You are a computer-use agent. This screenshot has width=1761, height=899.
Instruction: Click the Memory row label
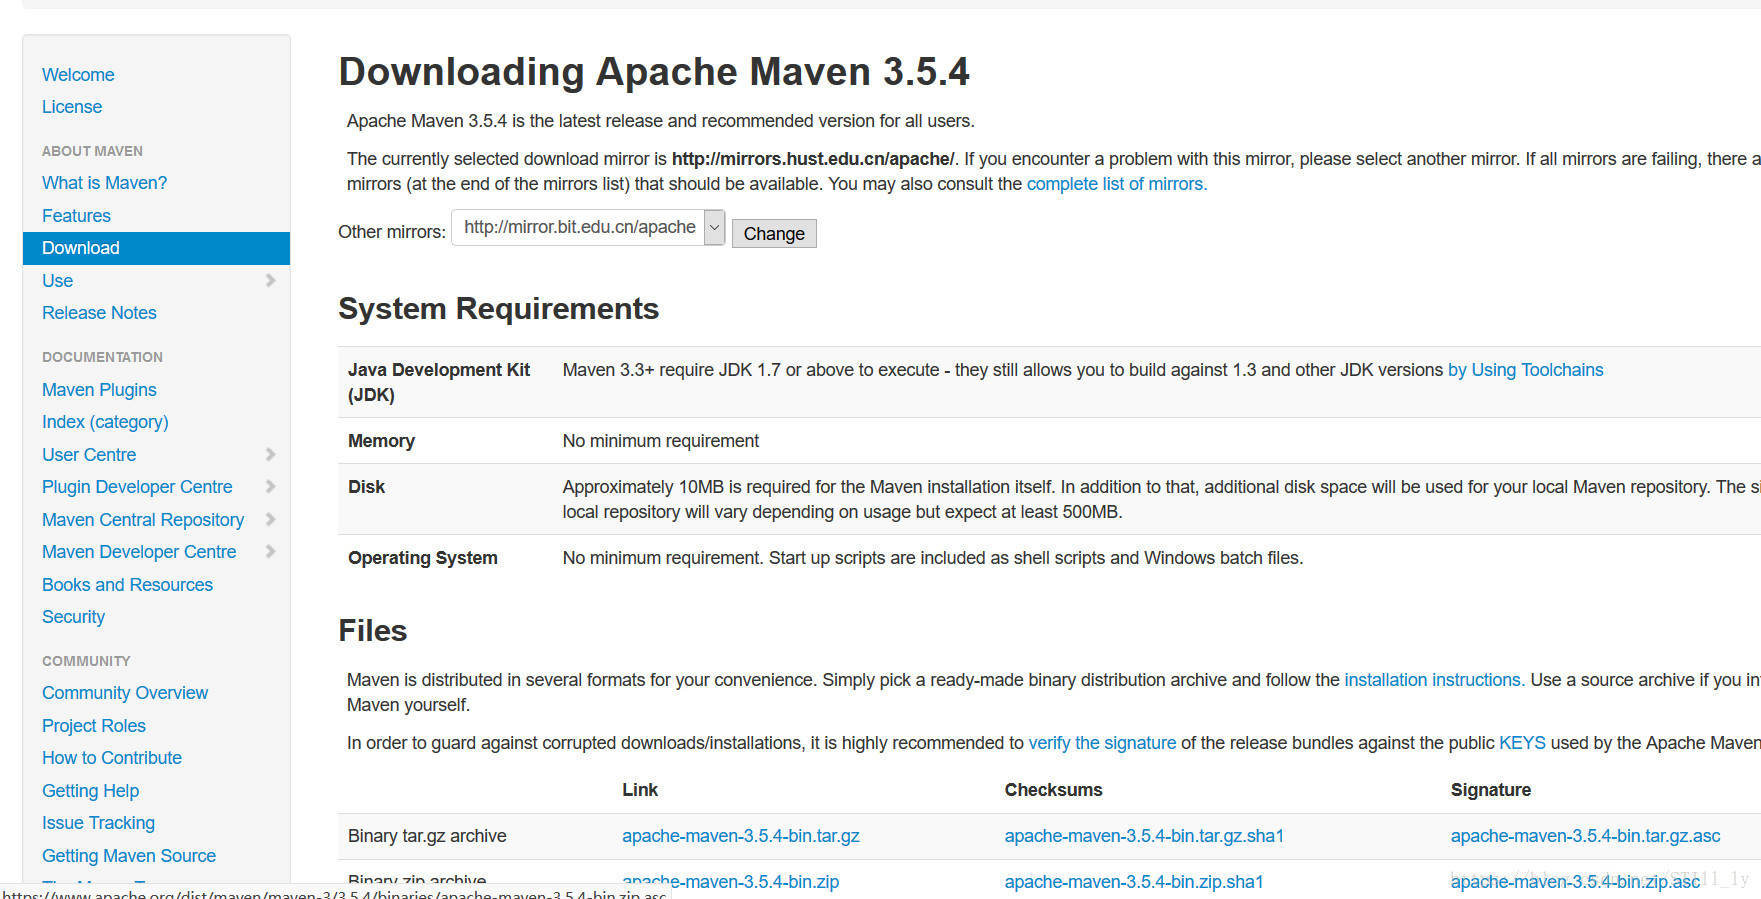point(381,441)
